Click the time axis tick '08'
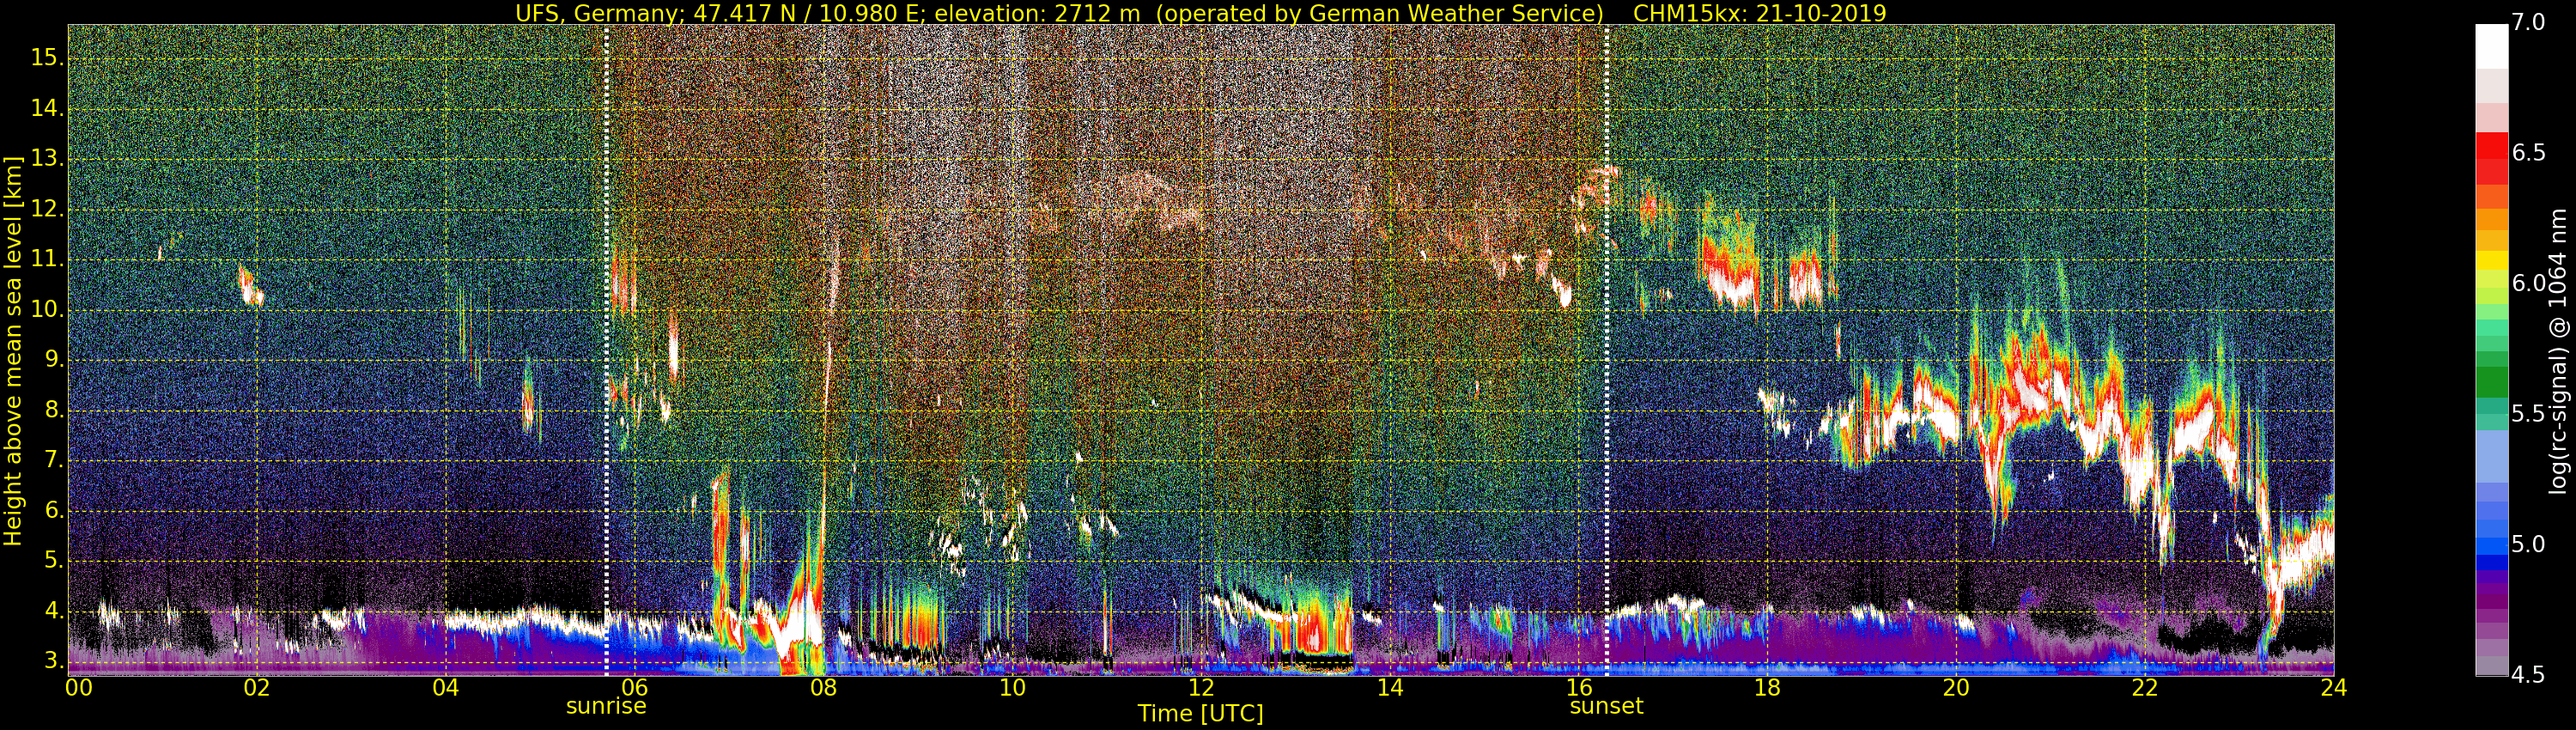2576x730 pixels. [823, 688]
